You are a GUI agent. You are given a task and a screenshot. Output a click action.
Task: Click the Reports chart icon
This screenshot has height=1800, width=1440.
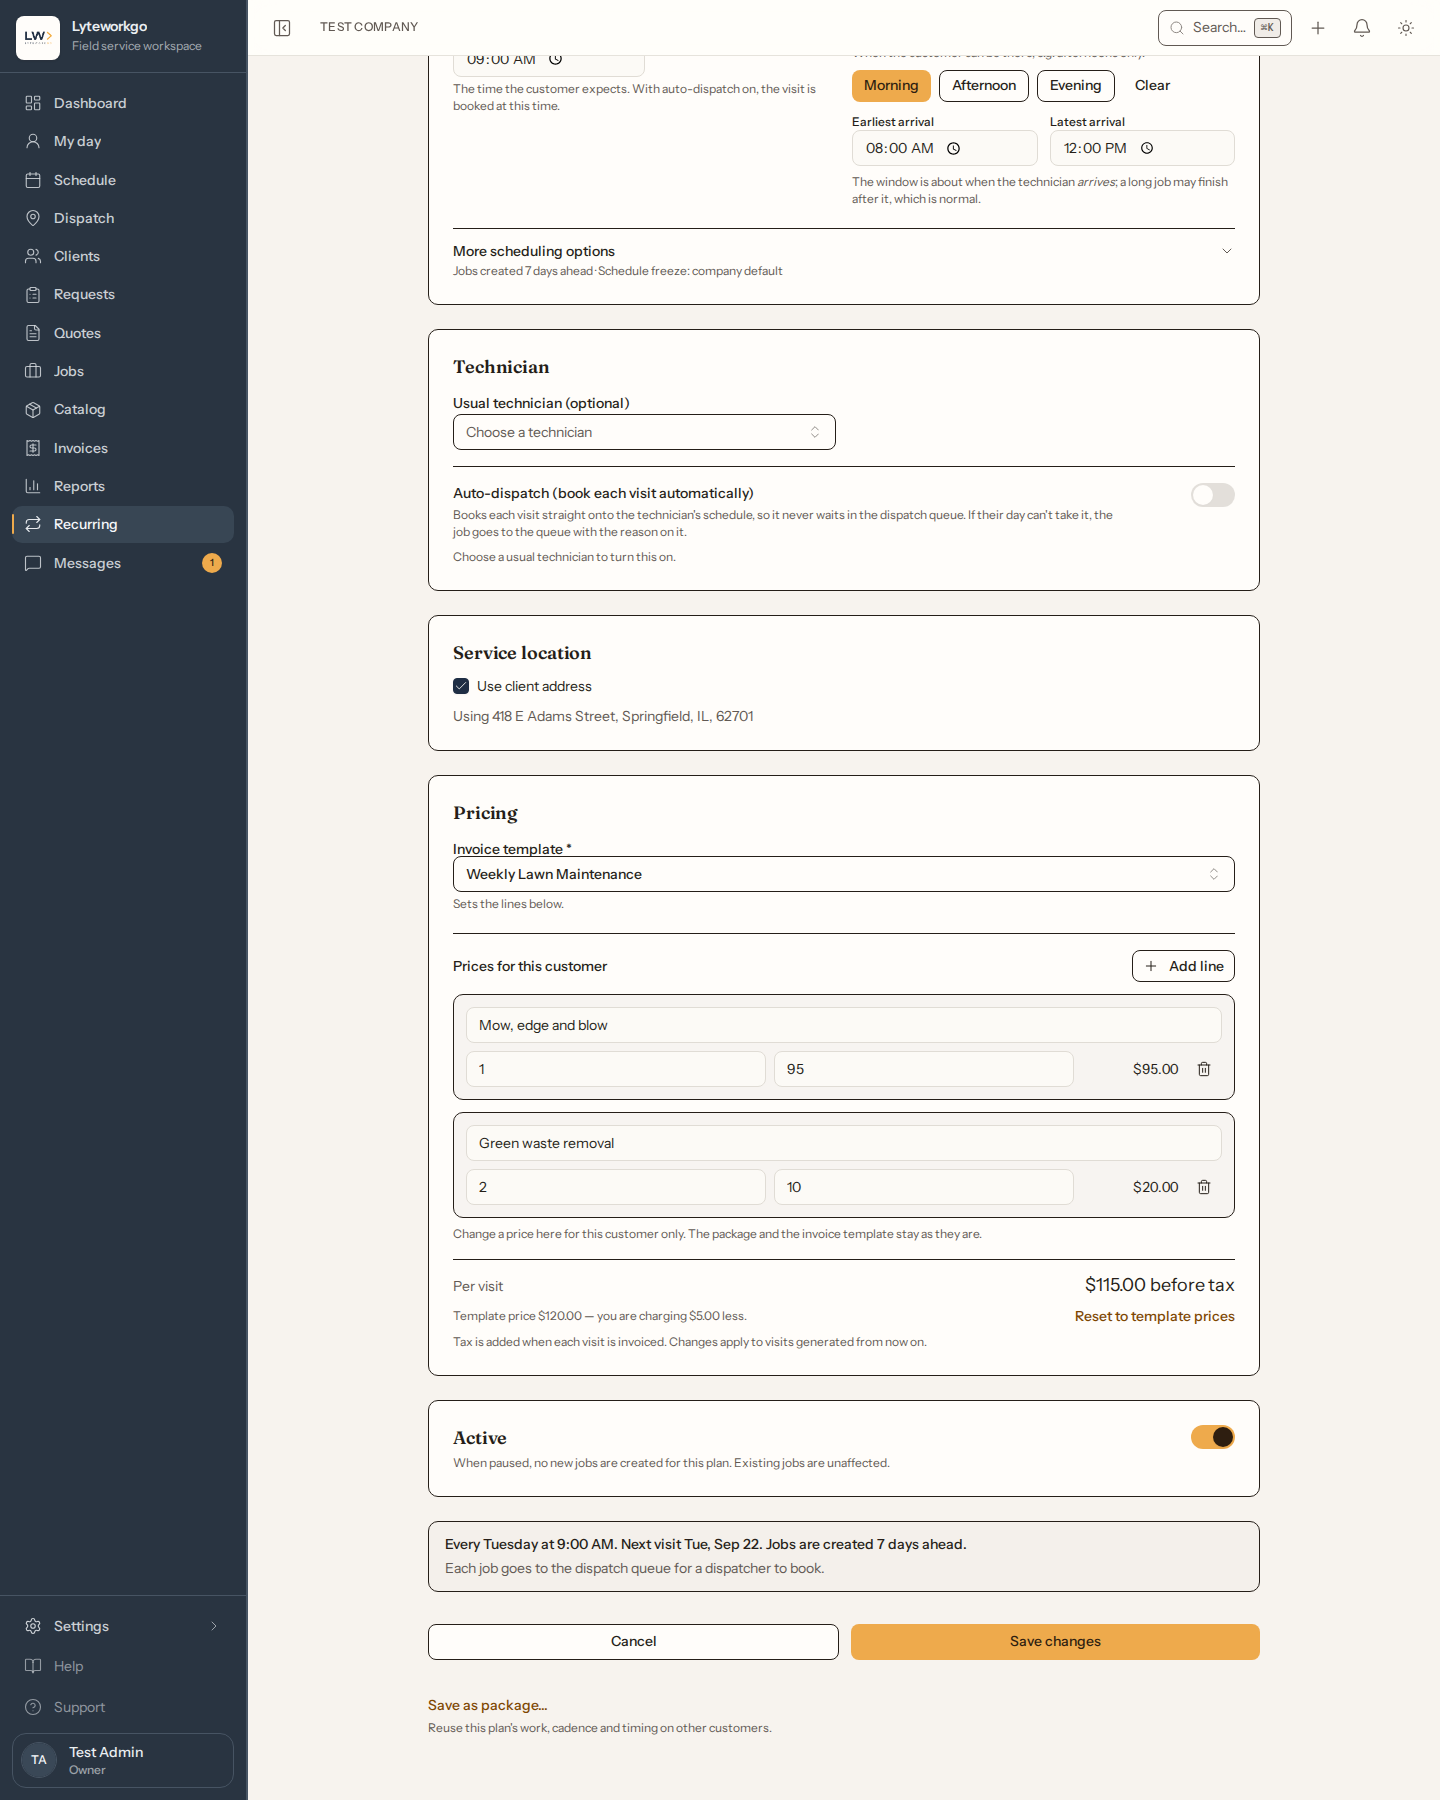click(33, 486)
